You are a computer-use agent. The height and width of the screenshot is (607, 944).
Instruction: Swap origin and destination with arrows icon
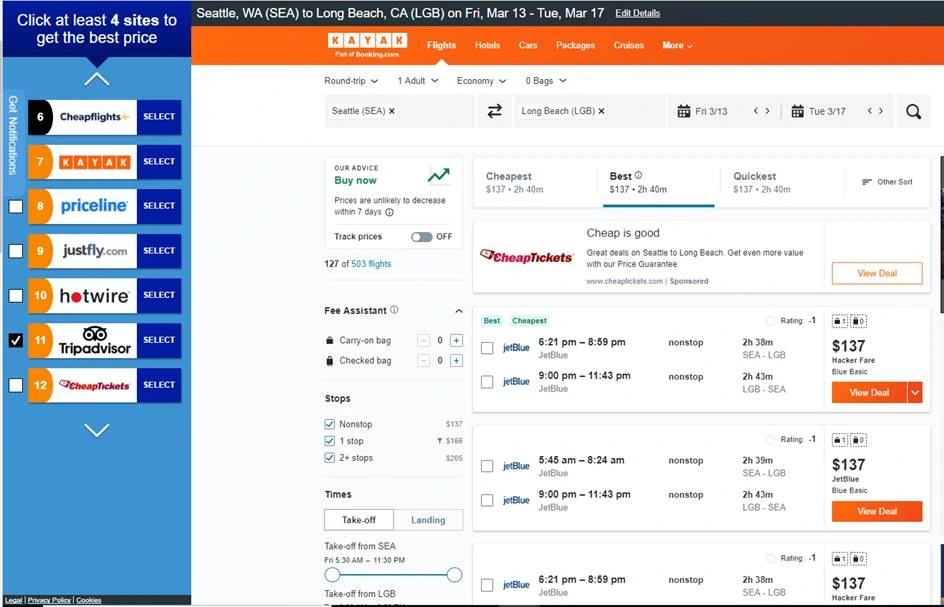coord(494,111)
